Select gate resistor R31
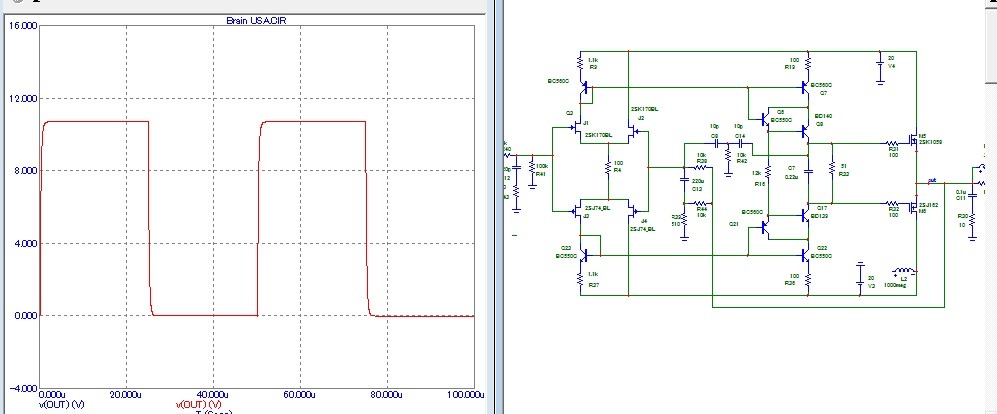 click(x=894, y=142)
